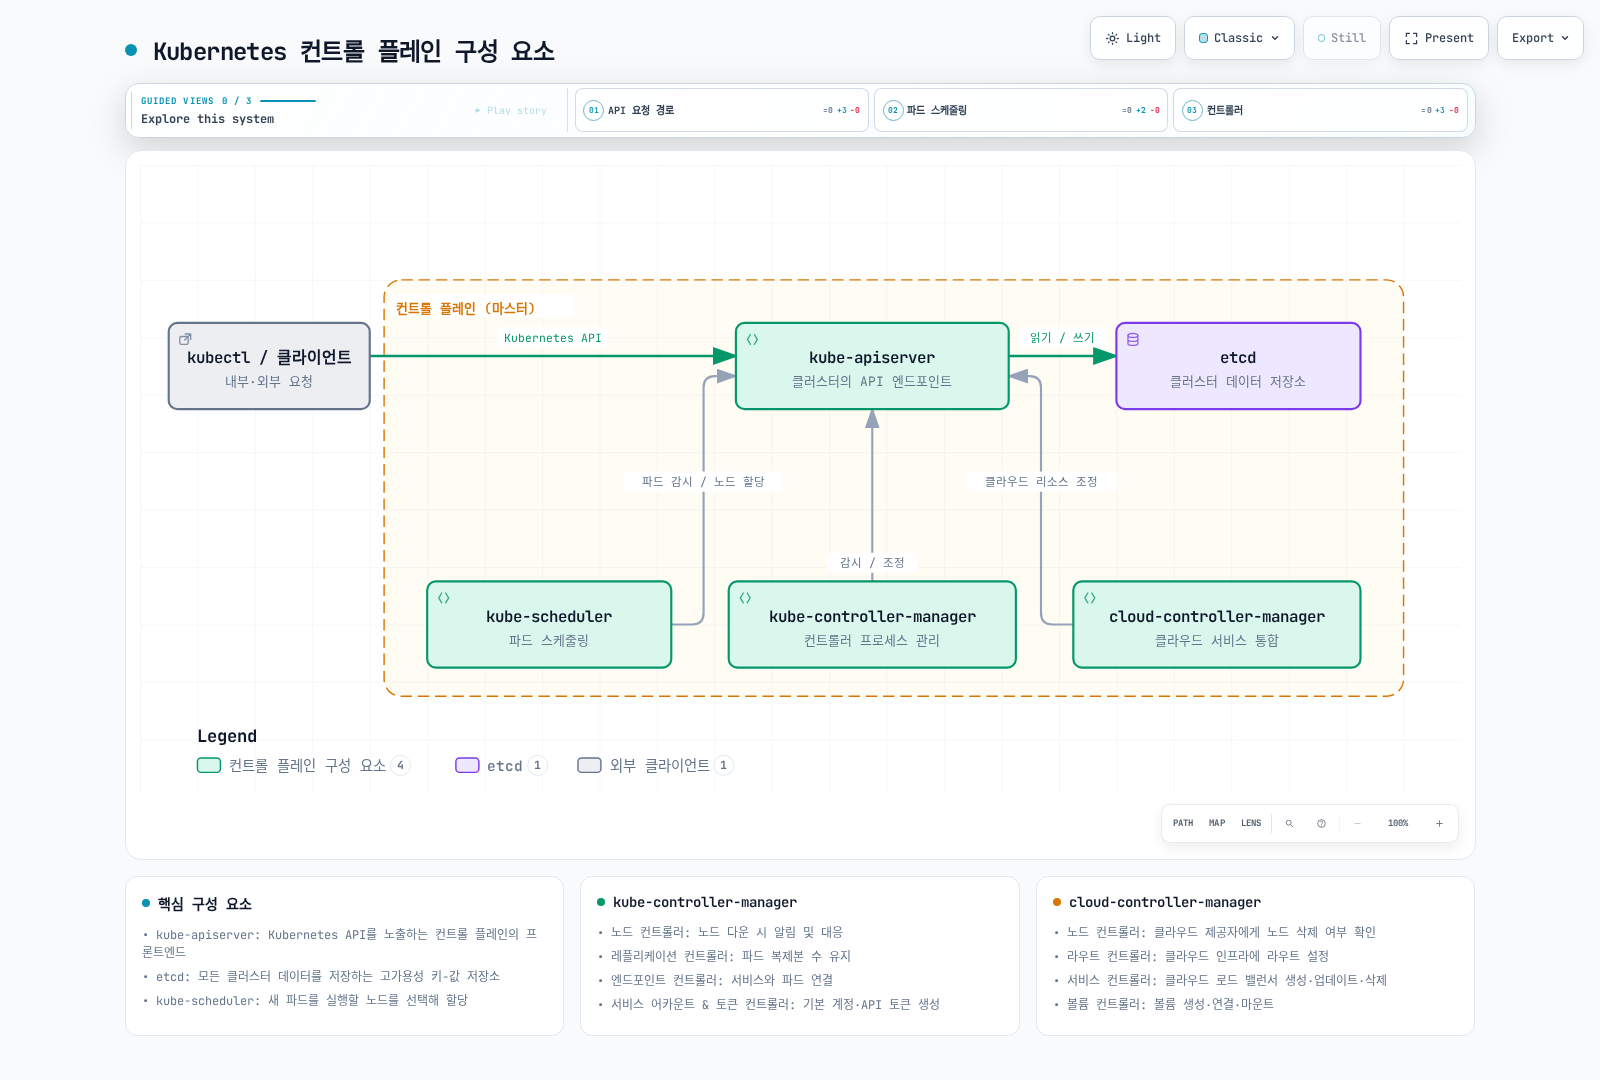This screenshot has width=1600, height=1080.
Task: Toggle the Still animation mode
Action: click(x=1342, y=38)
